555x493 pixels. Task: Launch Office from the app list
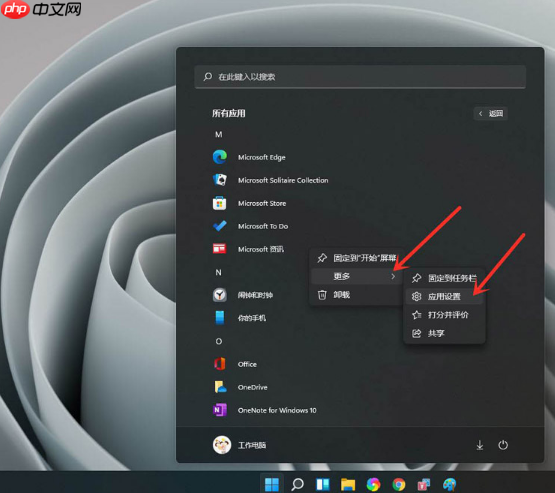coord(235,364)
